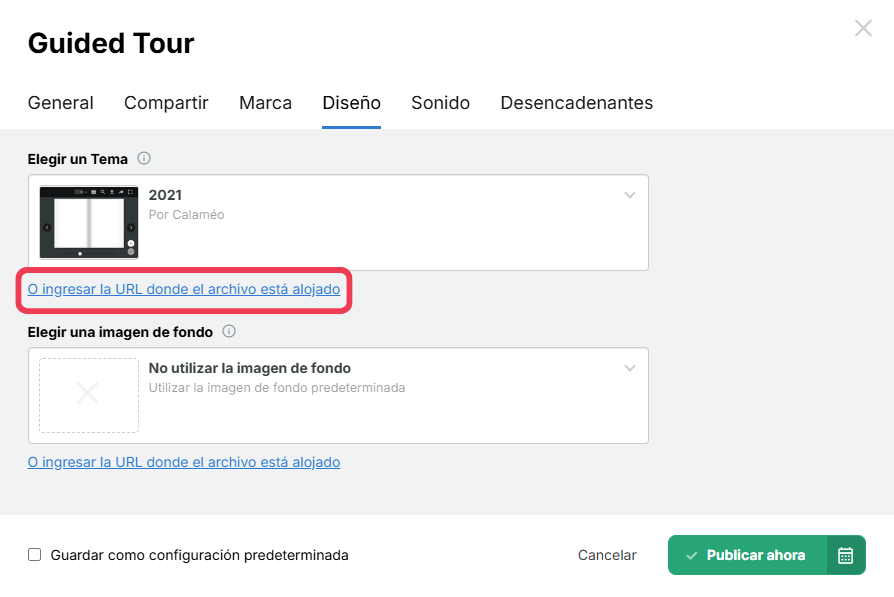Viewport: 894px width, 597px height.
Task: Click the '2021' theme name text
Action: [165, 195]
